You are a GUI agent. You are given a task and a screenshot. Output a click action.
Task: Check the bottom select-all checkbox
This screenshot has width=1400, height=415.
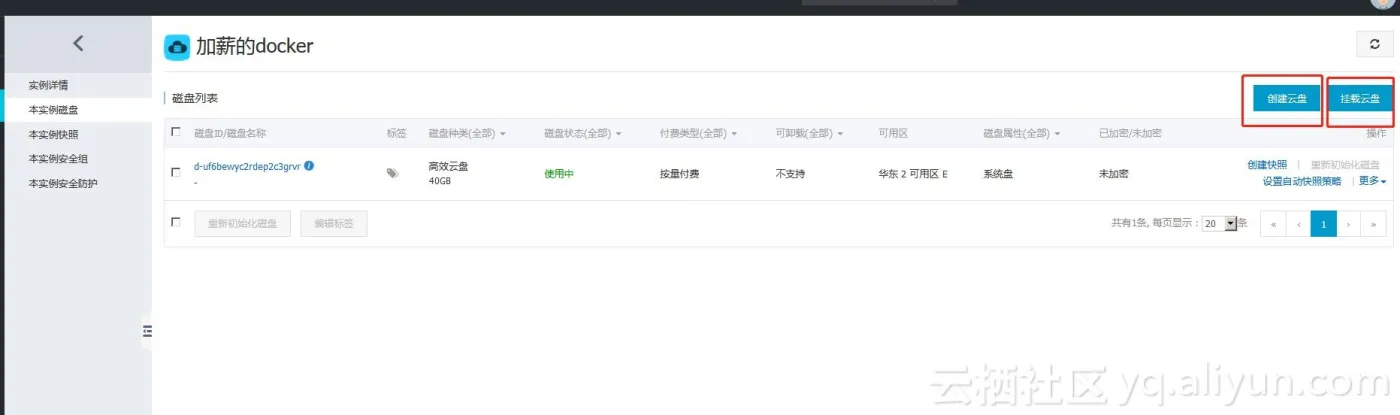176,222
